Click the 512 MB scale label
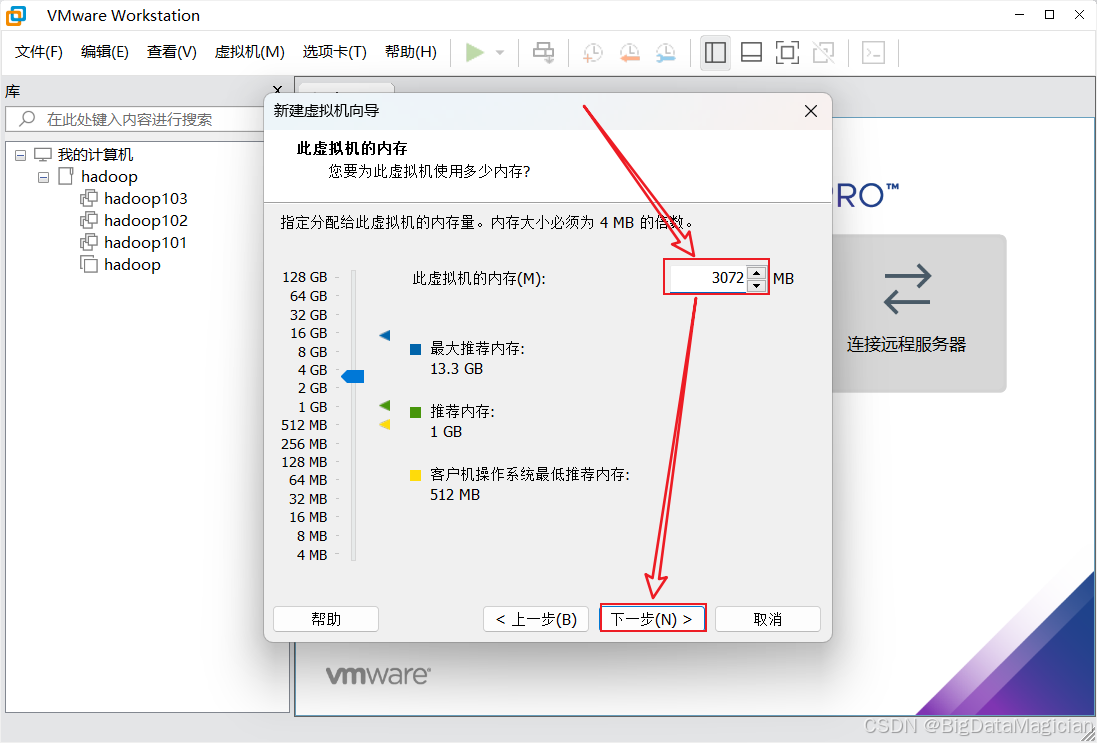 click(x=304, y=425)
